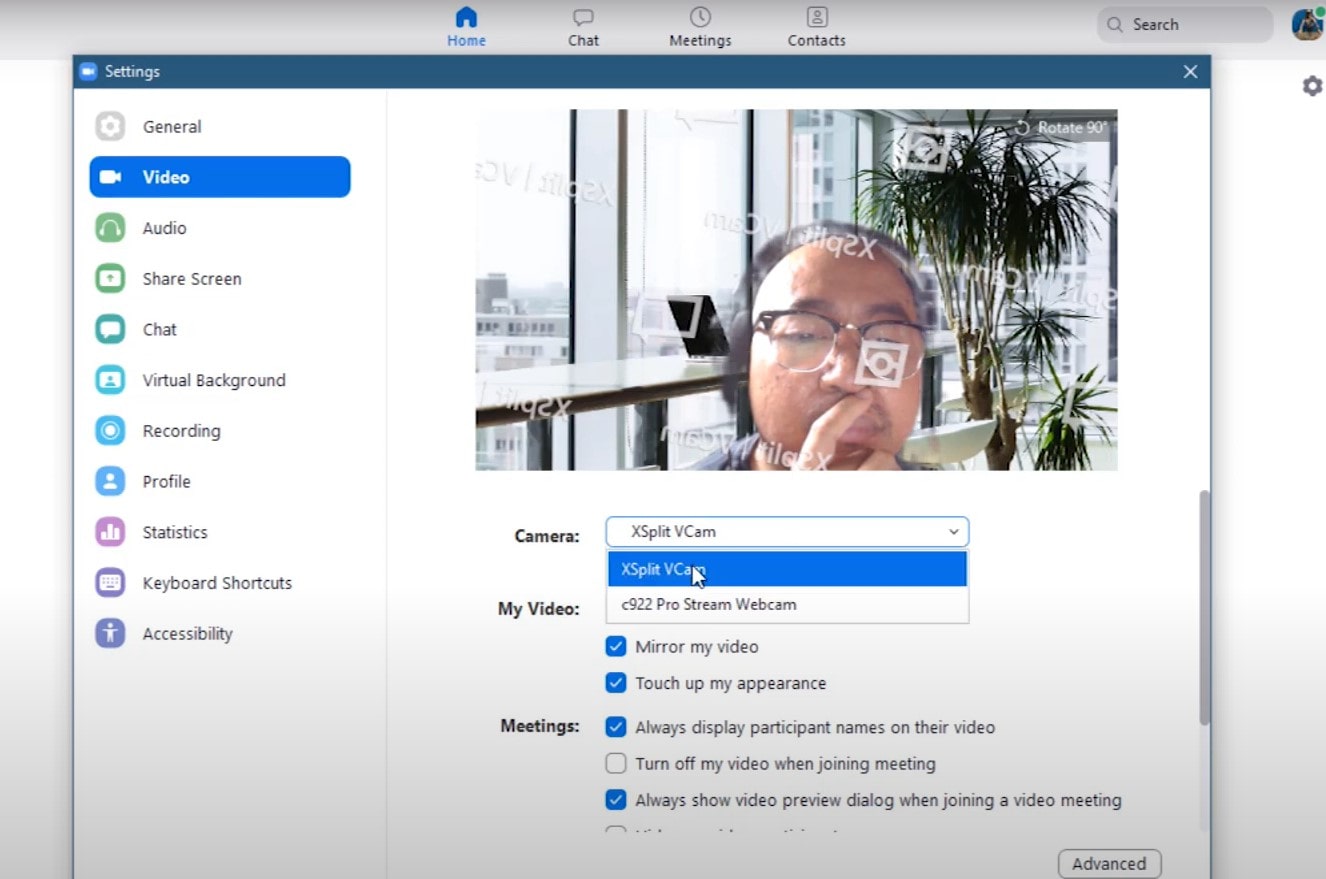Open the Contacts tab

(816, 27)
